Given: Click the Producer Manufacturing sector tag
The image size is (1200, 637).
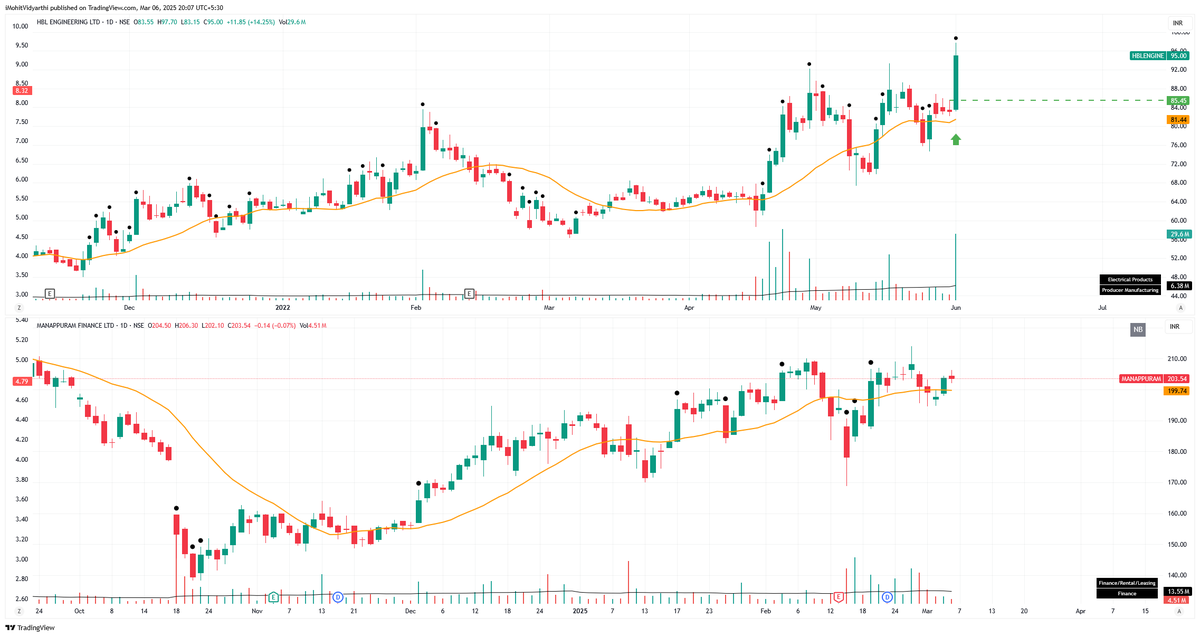Looking at the screenshot, I should click(1129, 290).
